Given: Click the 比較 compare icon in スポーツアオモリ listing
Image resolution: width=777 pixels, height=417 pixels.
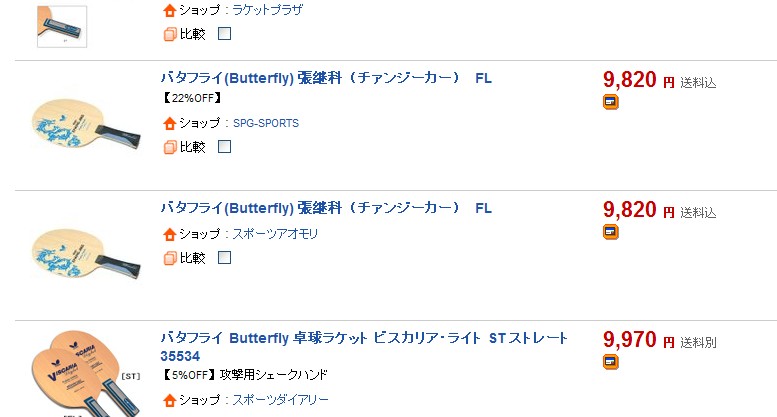Looking at the screenshot, I should [x=169, y=258].
